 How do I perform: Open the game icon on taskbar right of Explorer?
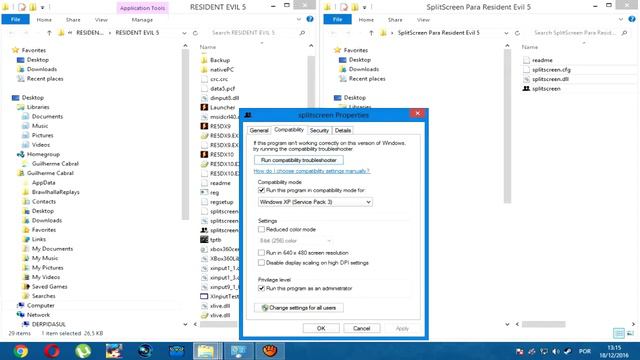(x=270, y=351)
